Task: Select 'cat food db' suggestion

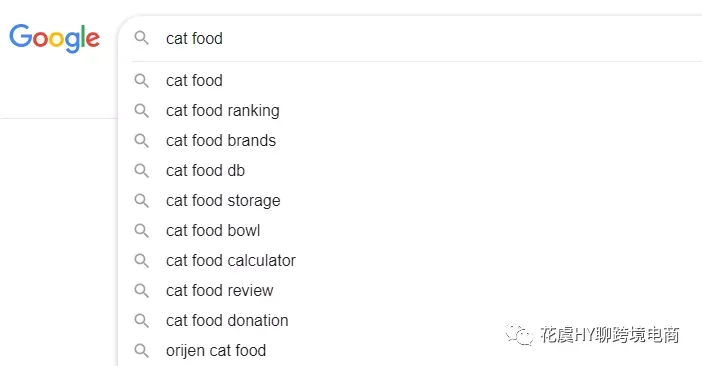Action: pos(410,170)
